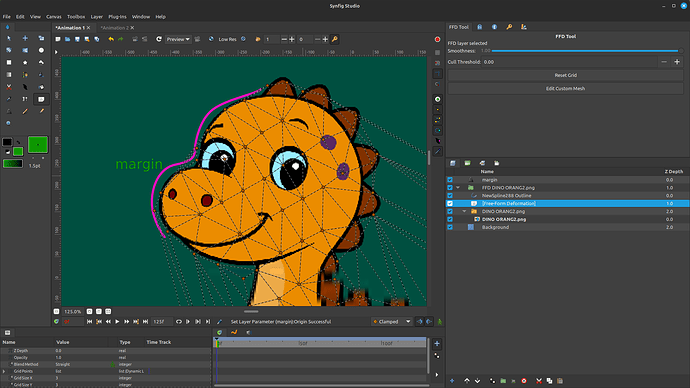The width and height of the screenshot is (690, 388).
Task: Raise the layer with up arrow
Action: [467, 381]
